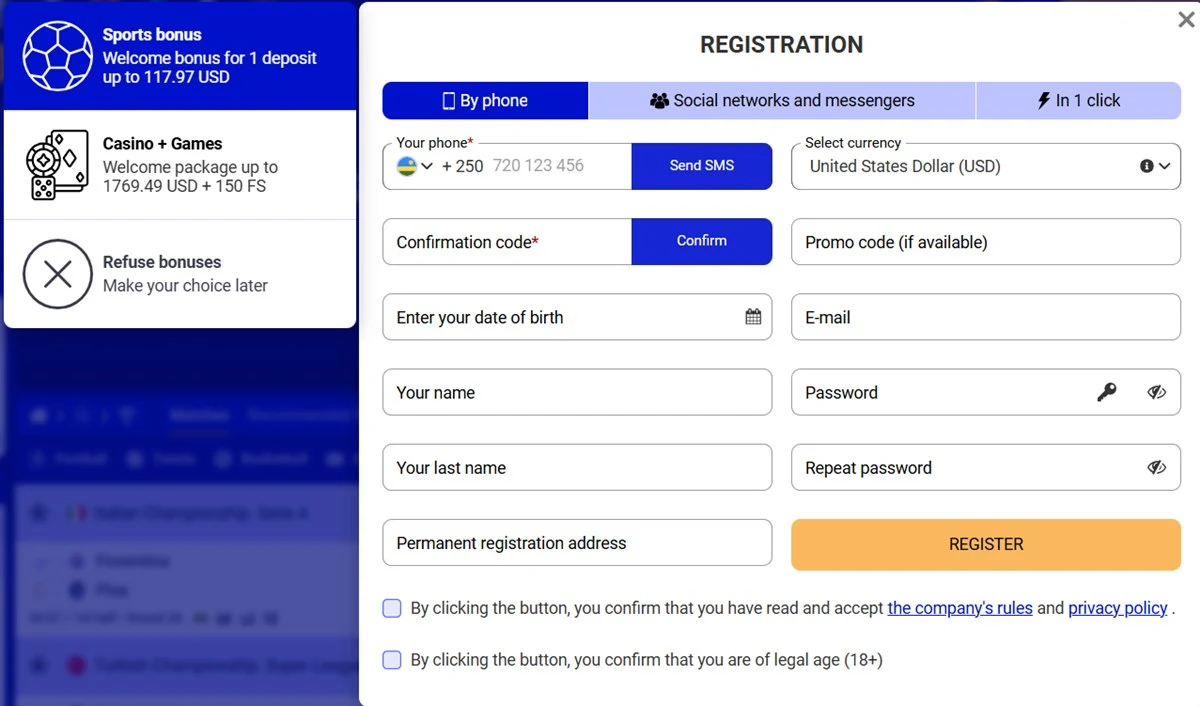Click the REGISTER button
Image resolution: width=1200 pixels, height=706 pixels.
coord(985,544)
